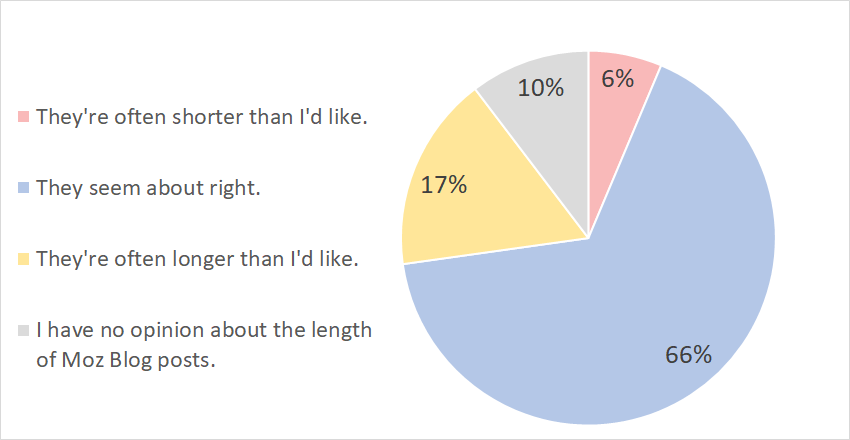
Task: Click the pink legend swatch for shorter posts
Action: [x=25, y=116]
